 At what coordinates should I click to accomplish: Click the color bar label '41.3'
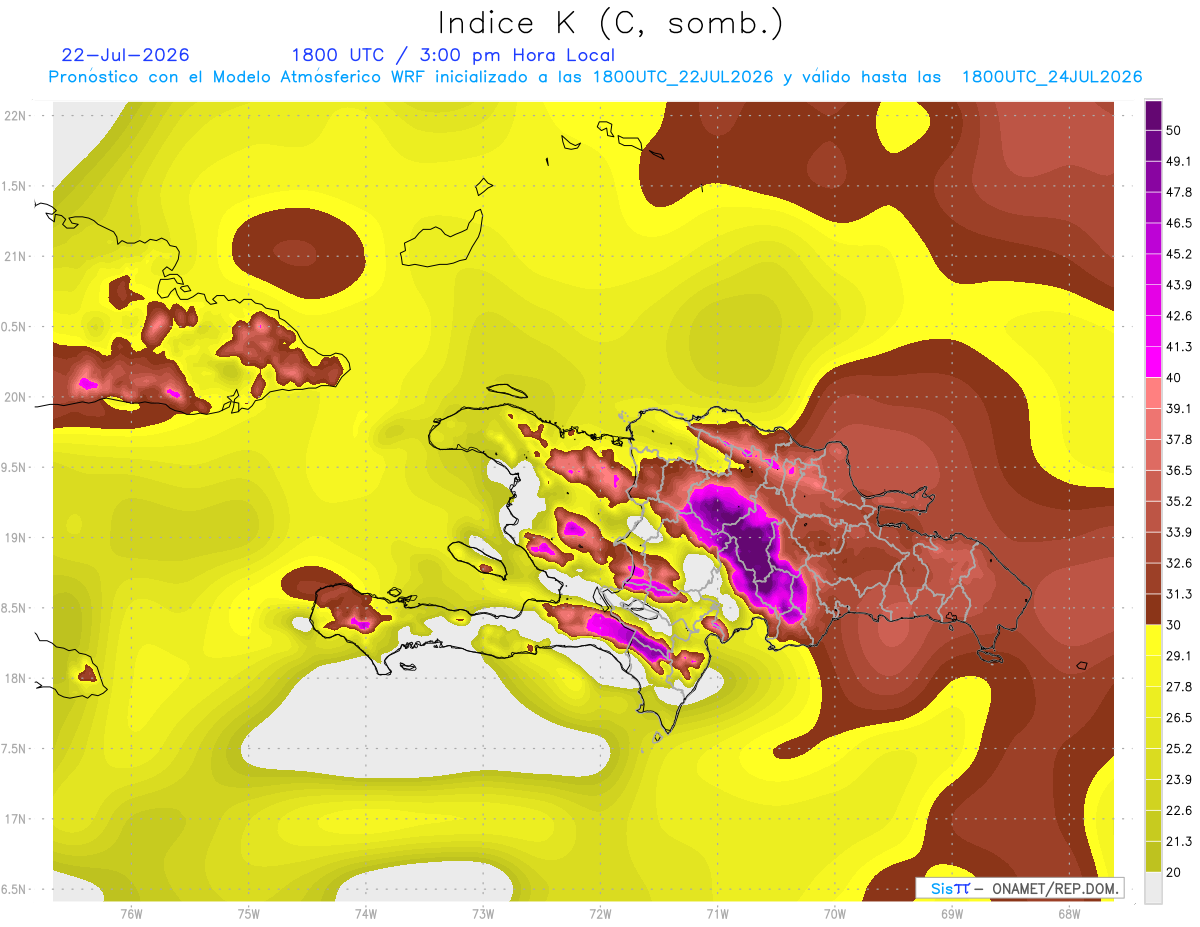(1179, 347)
